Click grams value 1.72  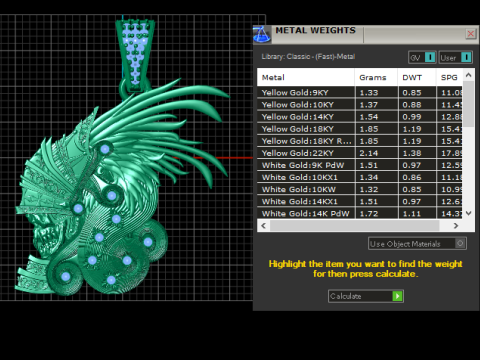coord(369,213)
